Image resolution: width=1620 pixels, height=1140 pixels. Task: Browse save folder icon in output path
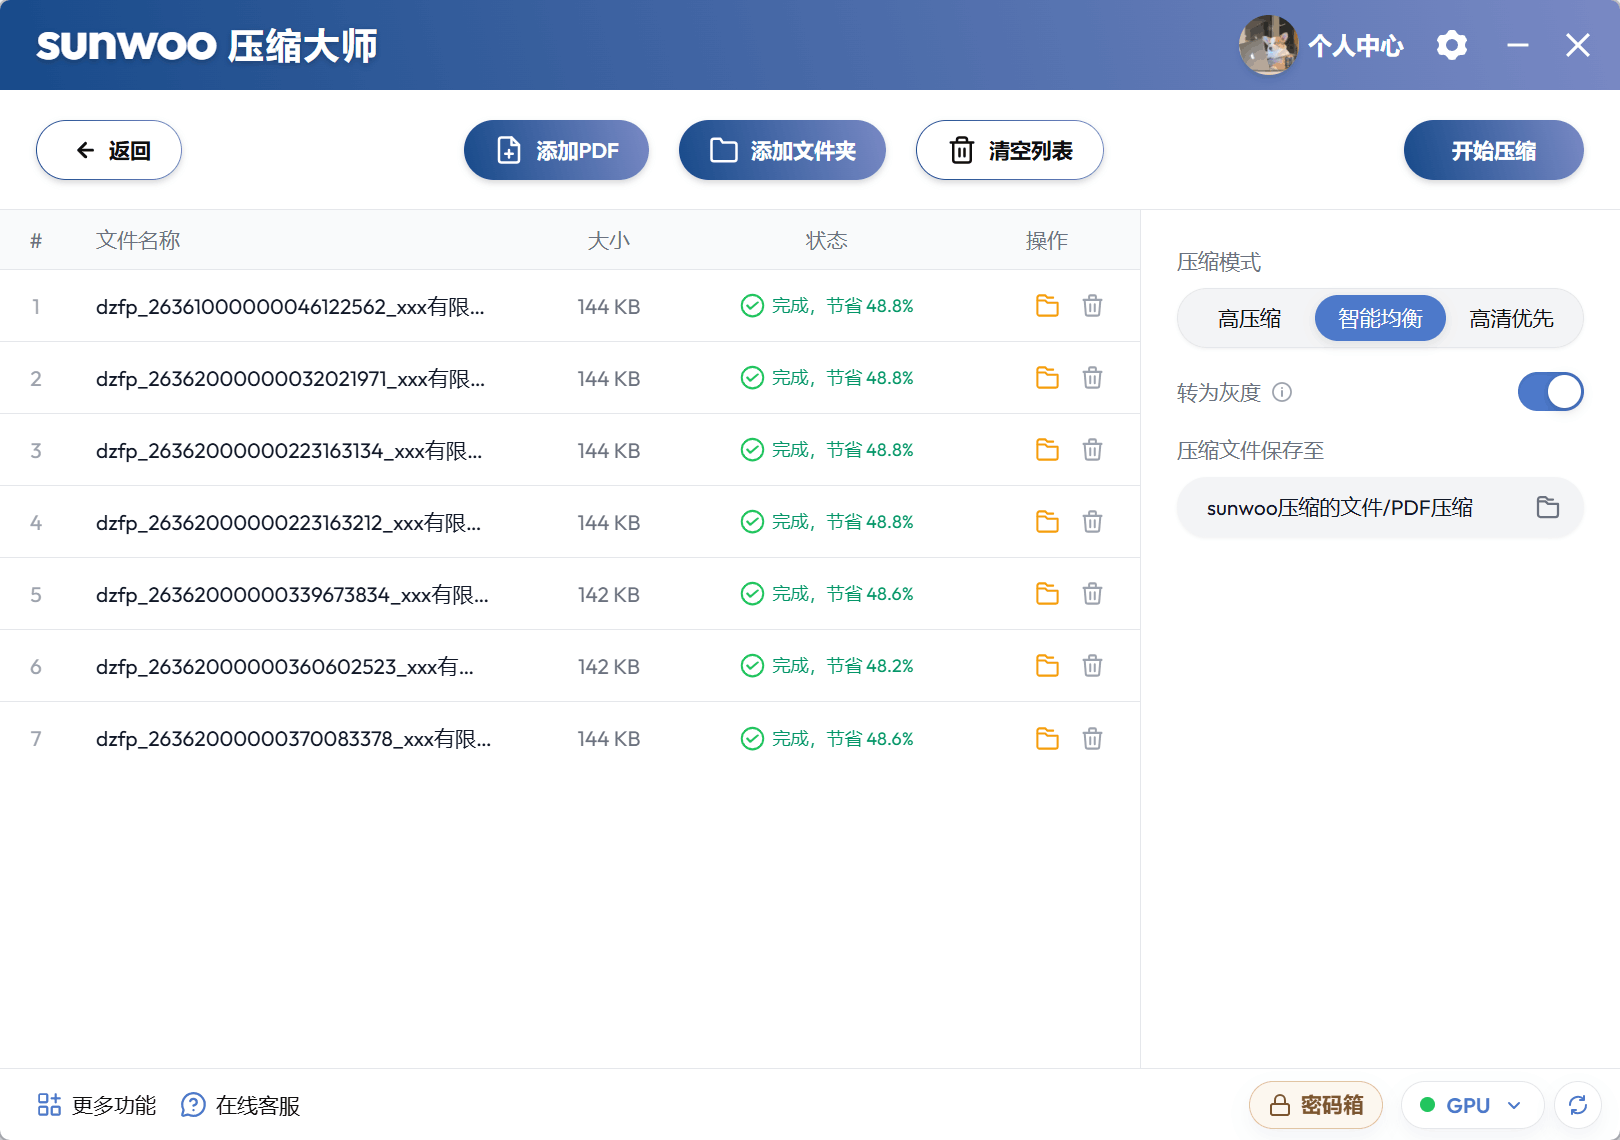pos(1548,508)
